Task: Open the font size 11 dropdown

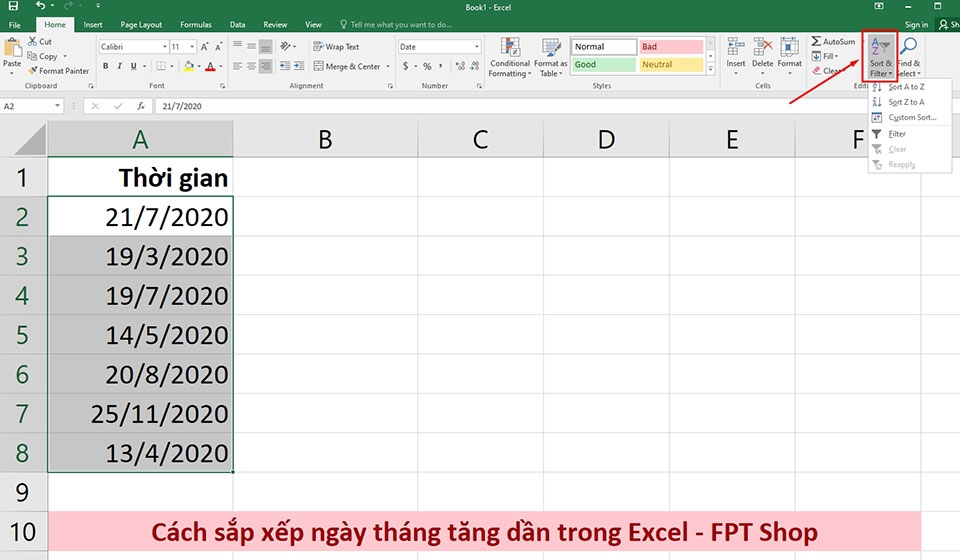Action: tap(192, 47)
